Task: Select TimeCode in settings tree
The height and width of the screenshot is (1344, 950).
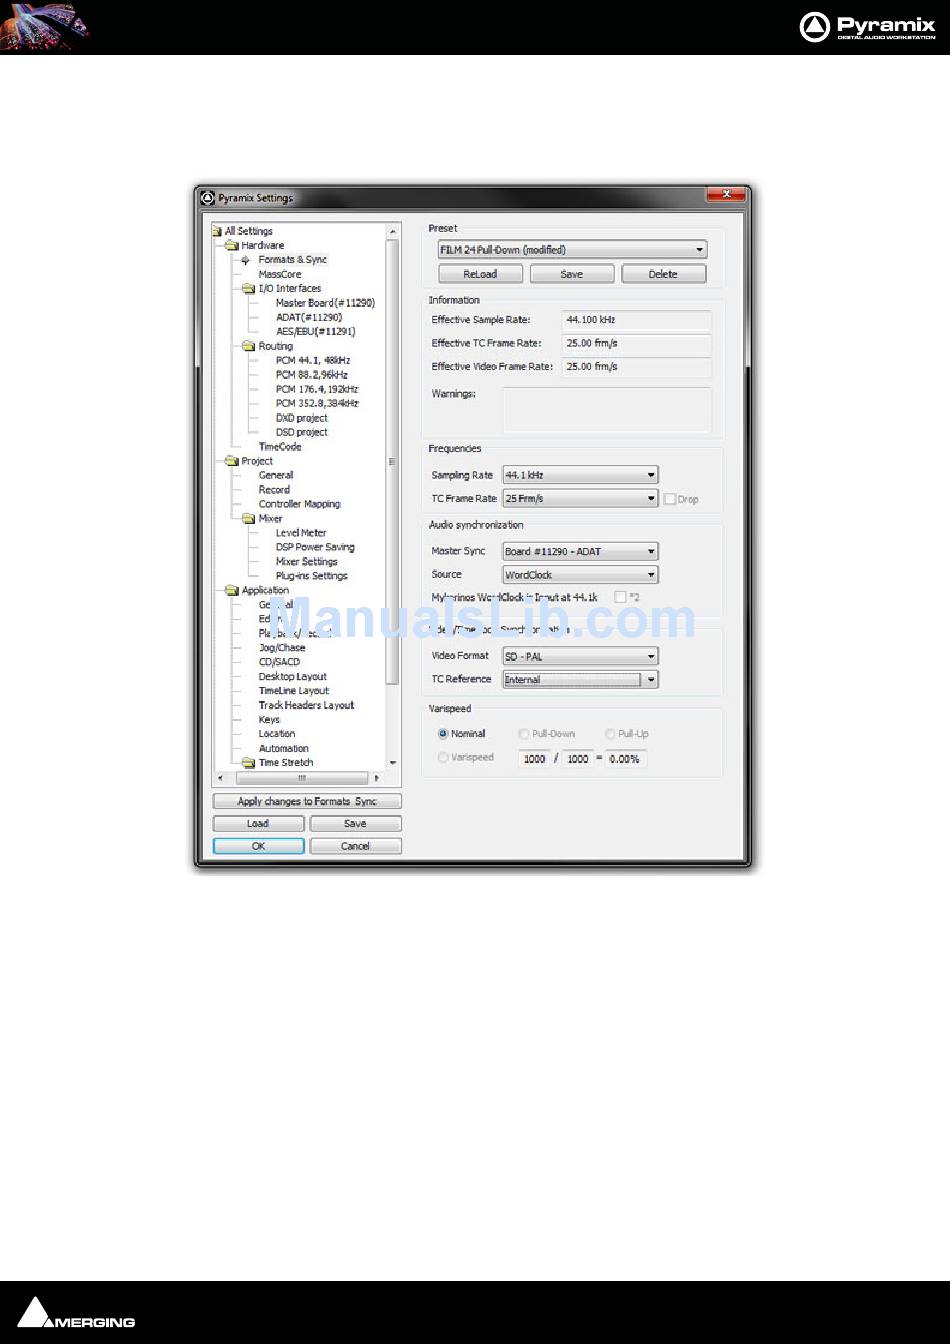Action: click(280, 447)
